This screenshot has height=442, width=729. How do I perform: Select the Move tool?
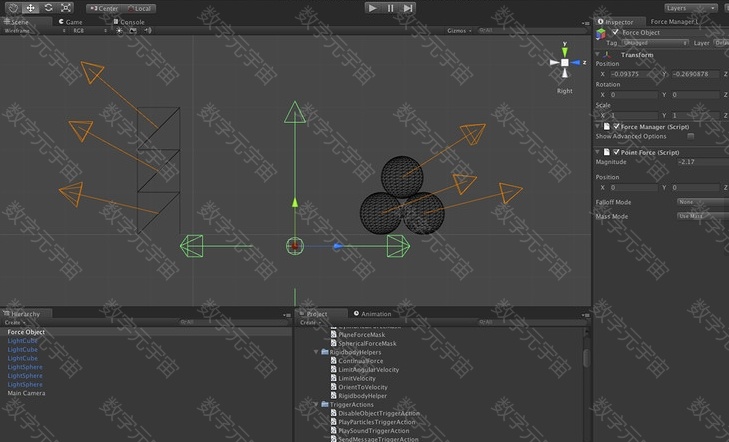pyautogui.click(x=31, y=8)
